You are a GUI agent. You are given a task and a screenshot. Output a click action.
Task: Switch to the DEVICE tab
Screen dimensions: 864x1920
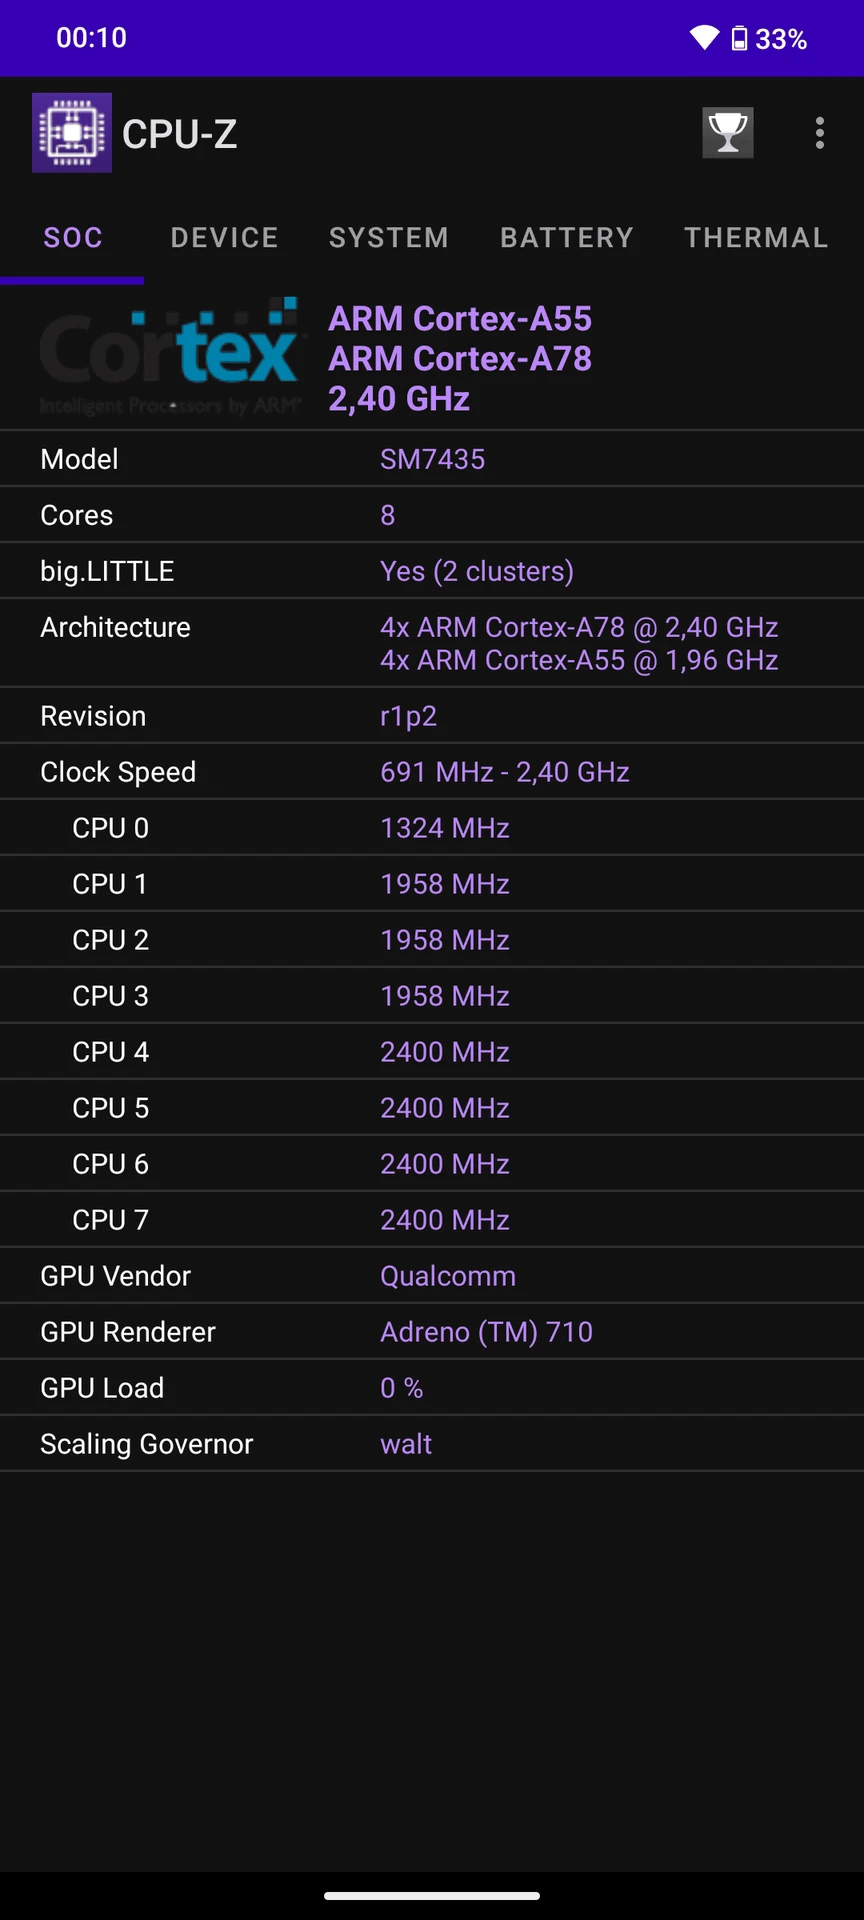(x=225, y=238)
